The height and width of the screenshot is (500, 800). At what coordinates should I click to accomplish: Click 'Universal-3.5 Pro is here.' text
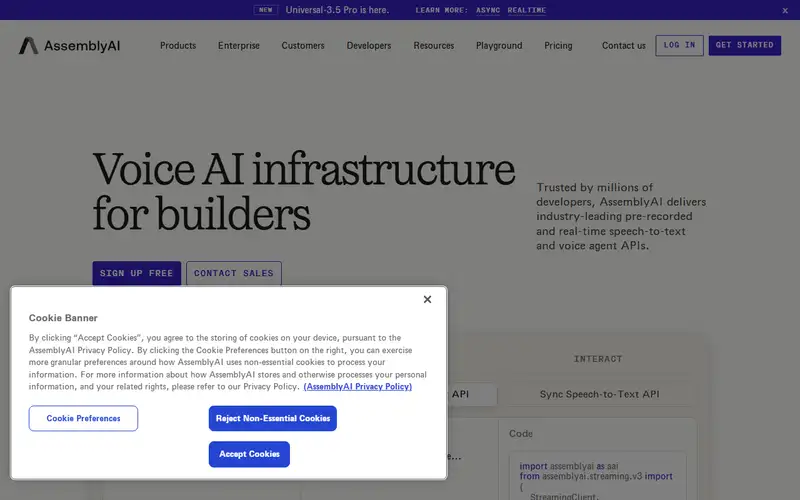[337, 10]
